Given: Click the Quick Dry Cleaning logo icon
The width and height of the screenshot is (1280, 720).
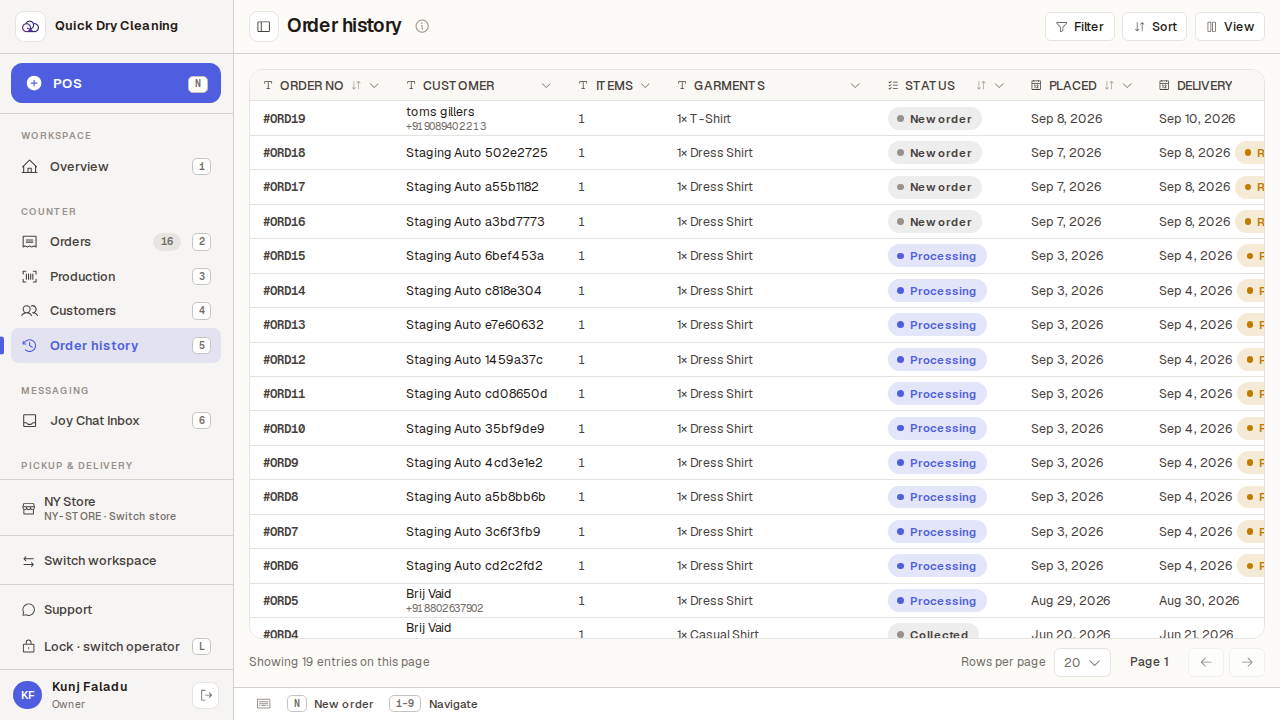Looking at the screenshot, I should coord(30,26).
